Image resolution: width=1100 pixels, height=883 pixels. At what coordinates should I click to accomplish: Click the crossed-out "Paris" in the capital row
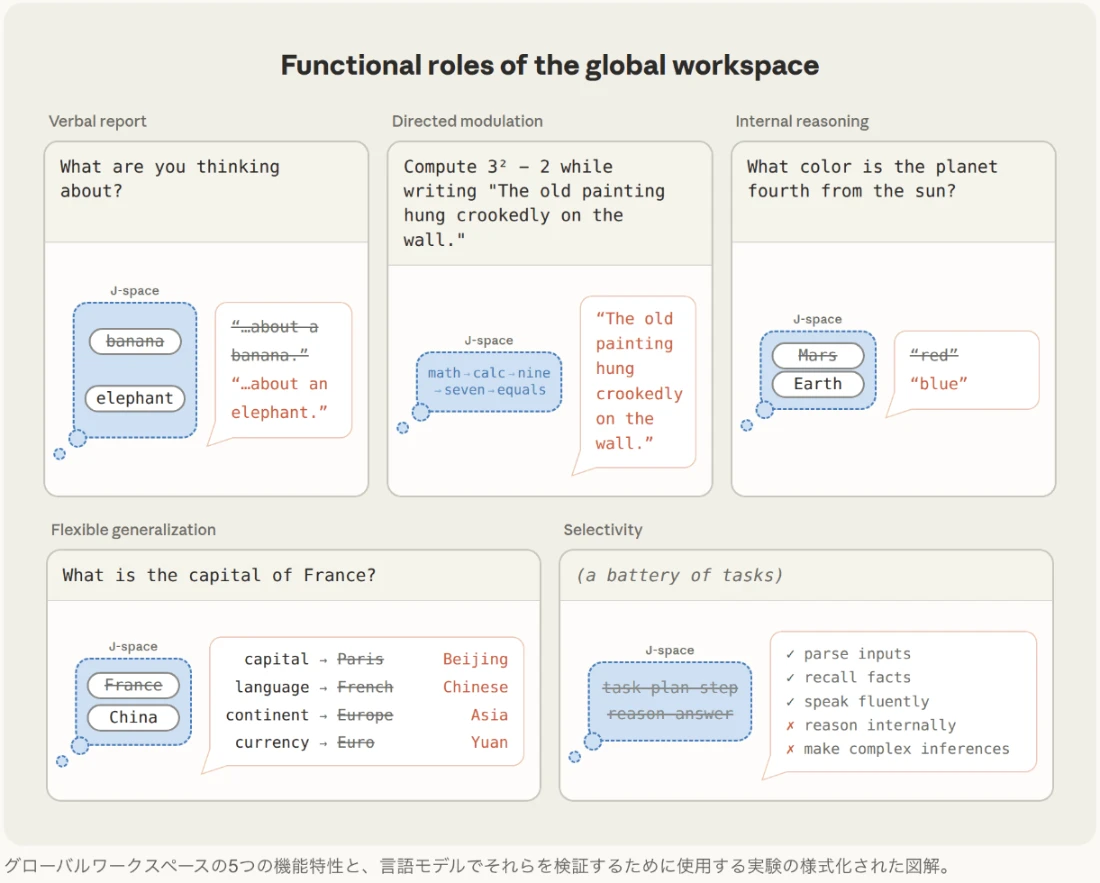tap(361, 659)
